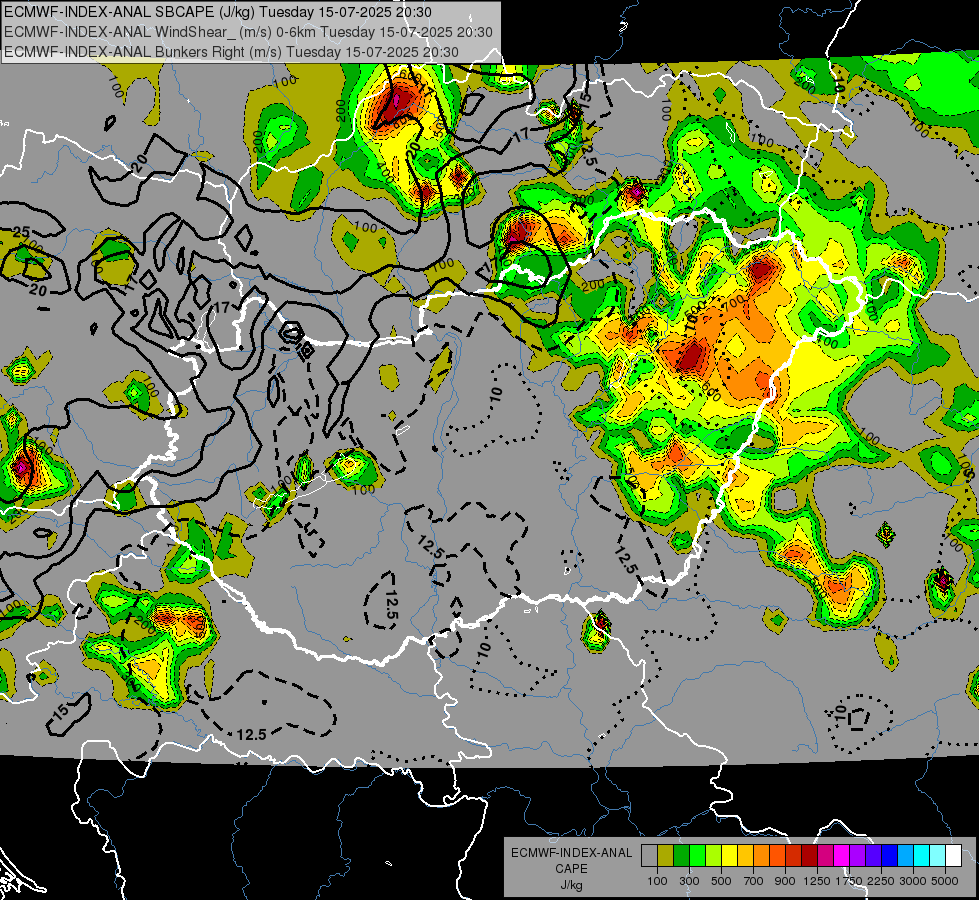The width and height of the screenshot is (979, 900).
Task: Click the pure yellow swatch after 500
Action: (x=729, y=856)
